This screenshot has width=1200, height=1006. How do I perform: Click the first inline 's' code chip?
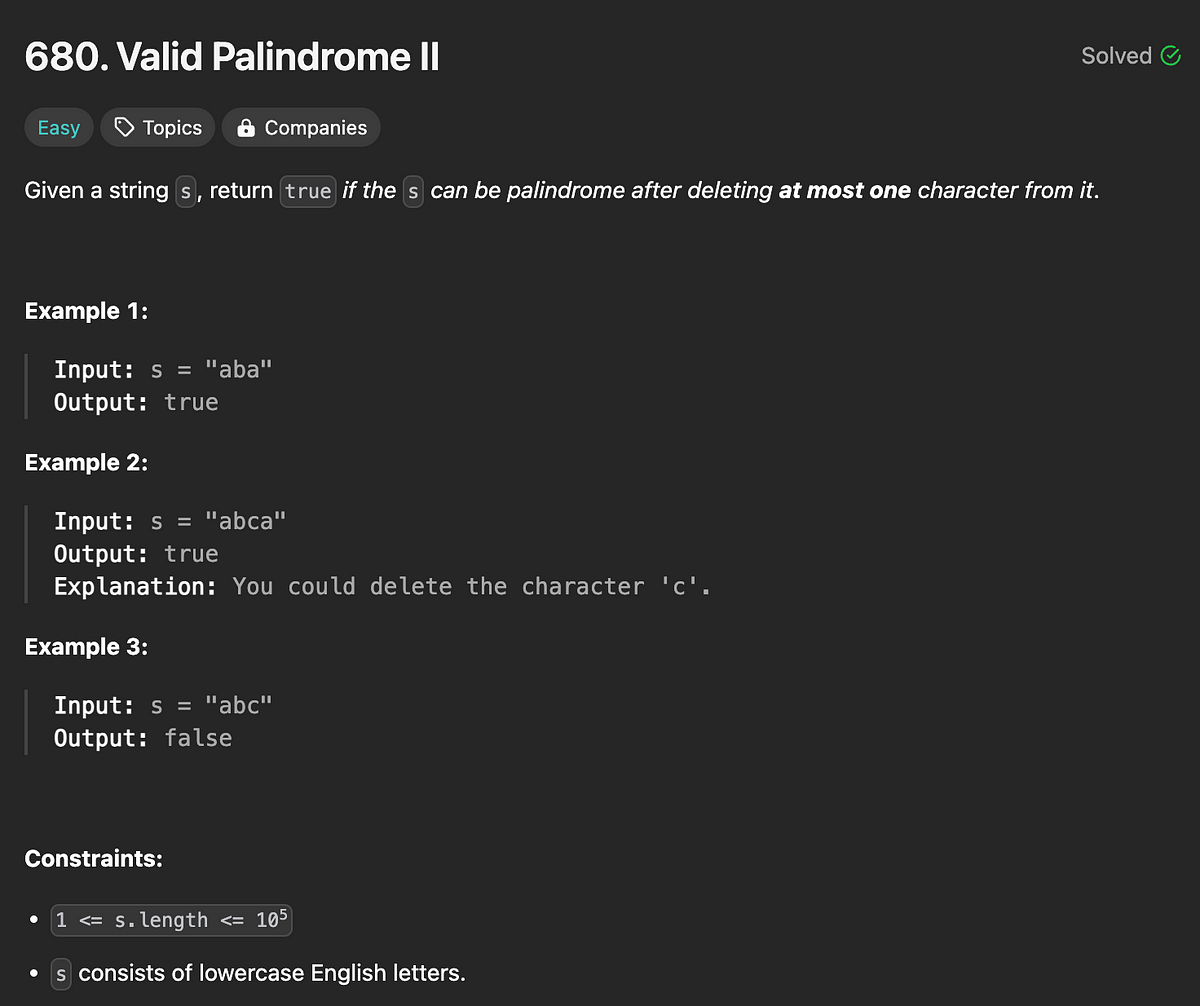click(185, 190)
